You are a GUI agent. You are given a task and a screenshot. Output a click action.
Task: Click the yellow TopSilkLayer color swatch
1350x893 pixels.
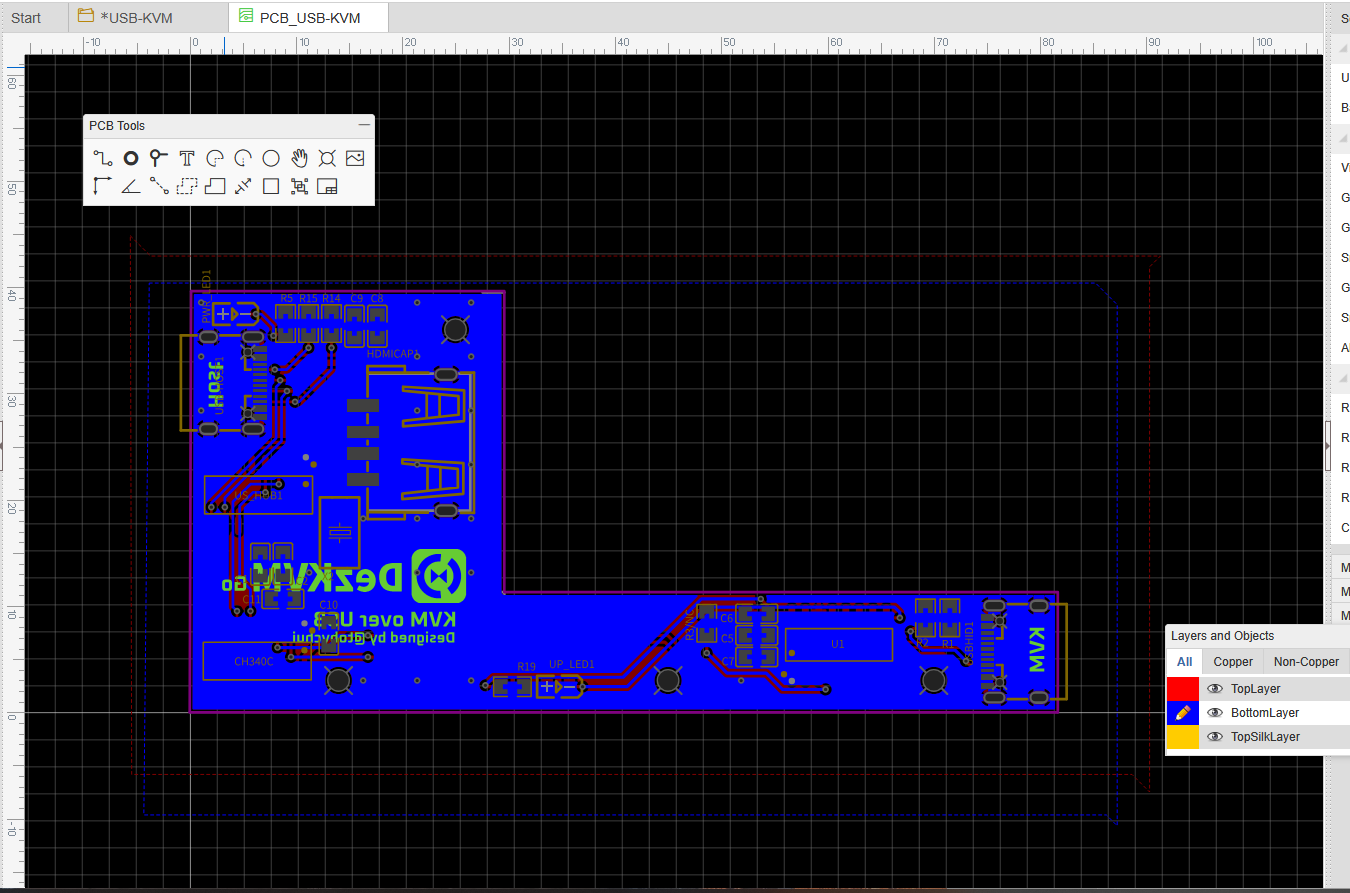pos(1183,737)
